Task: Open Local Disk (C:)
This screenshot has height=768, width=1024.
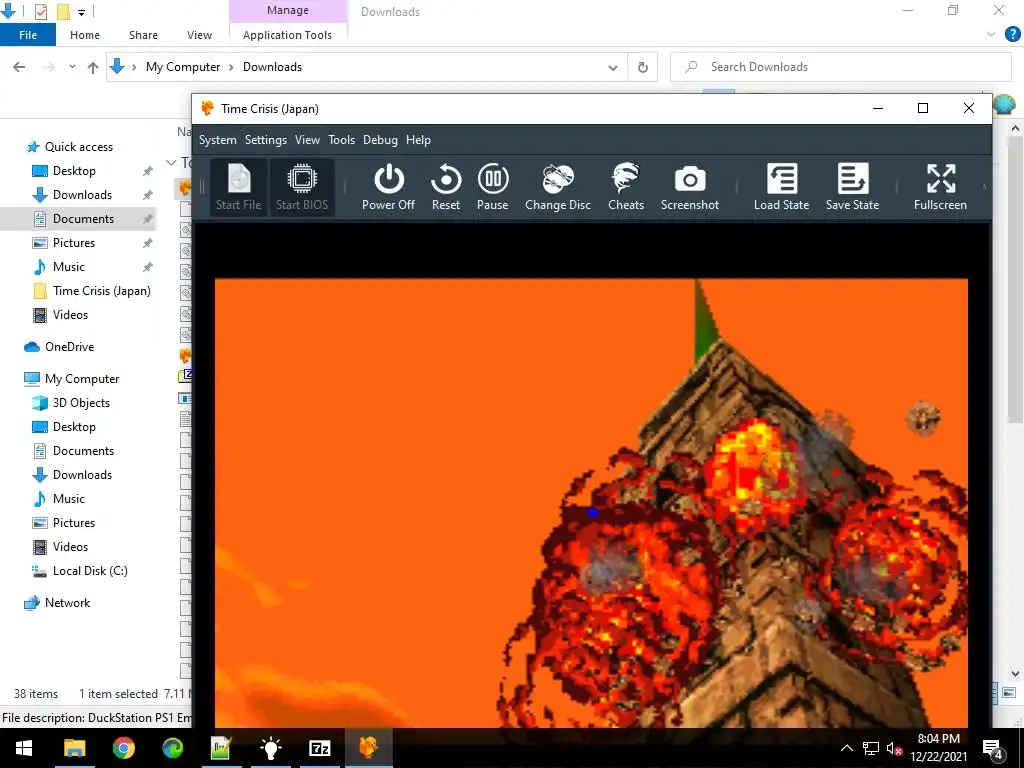Action: coord(90,571)
